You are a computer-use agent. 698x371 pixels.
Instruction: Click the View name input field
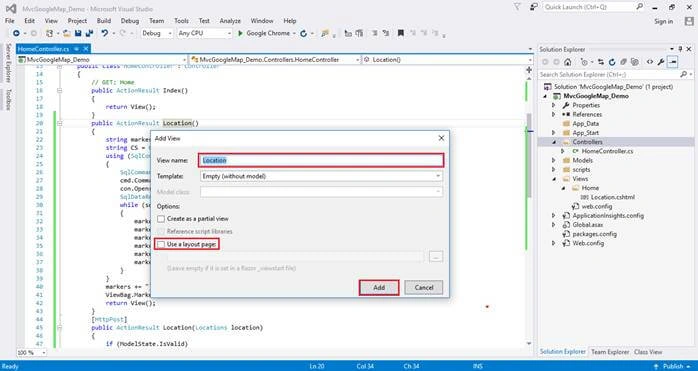pyautogui.click(x=321, y=160)
